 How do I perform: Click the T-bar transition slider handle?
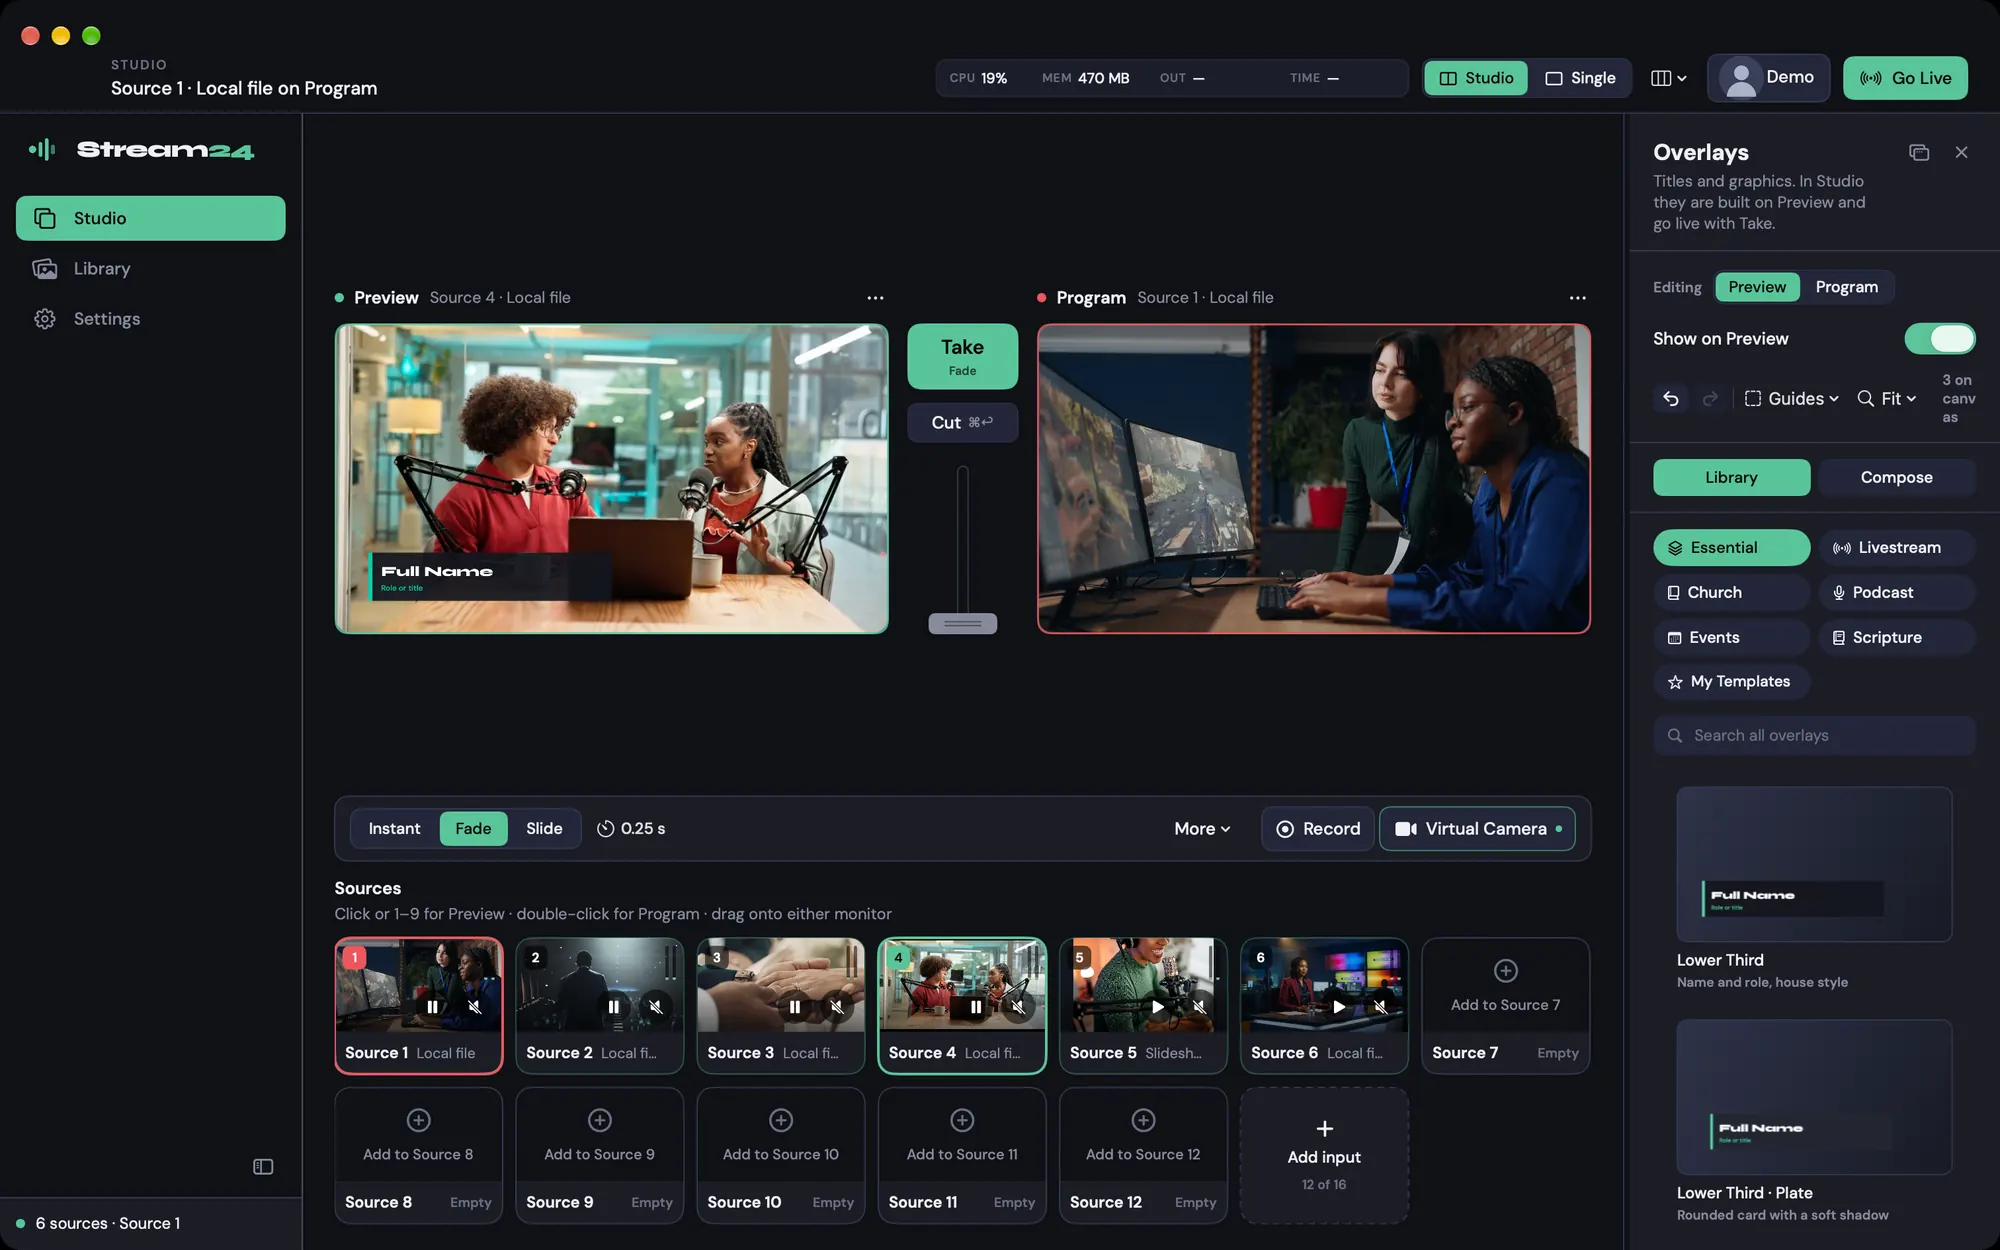[962, 623]
